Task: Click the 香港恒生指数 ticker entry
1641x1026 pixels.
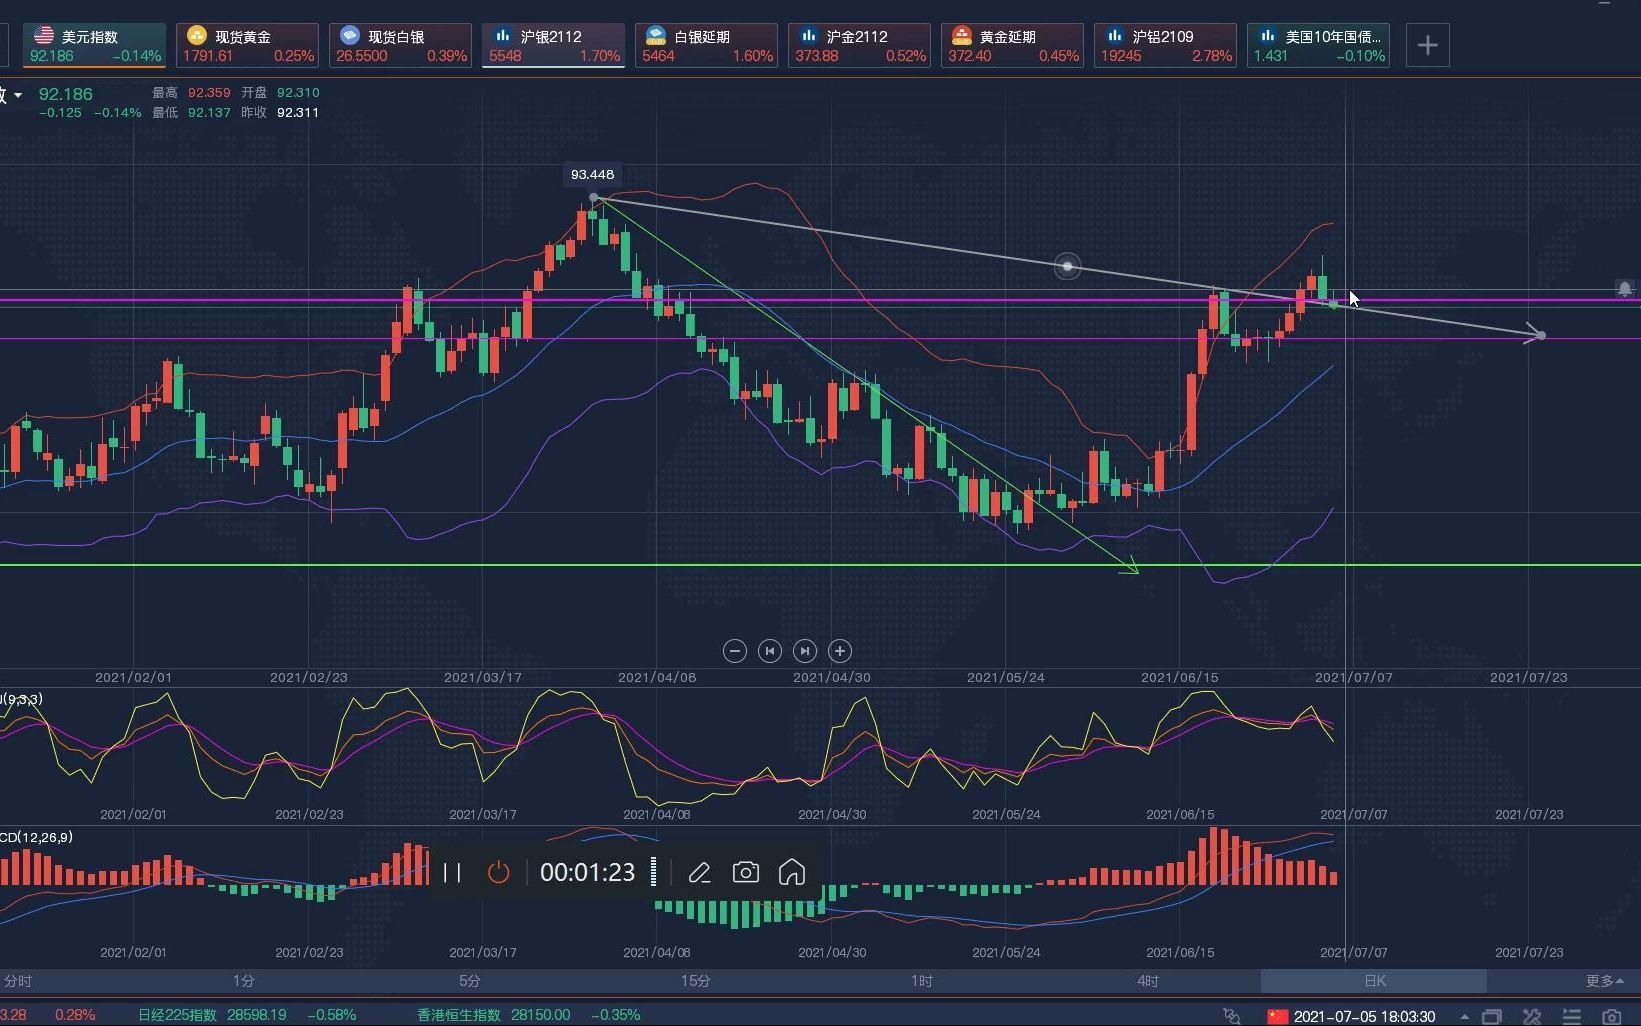Action: point(528,1015)
